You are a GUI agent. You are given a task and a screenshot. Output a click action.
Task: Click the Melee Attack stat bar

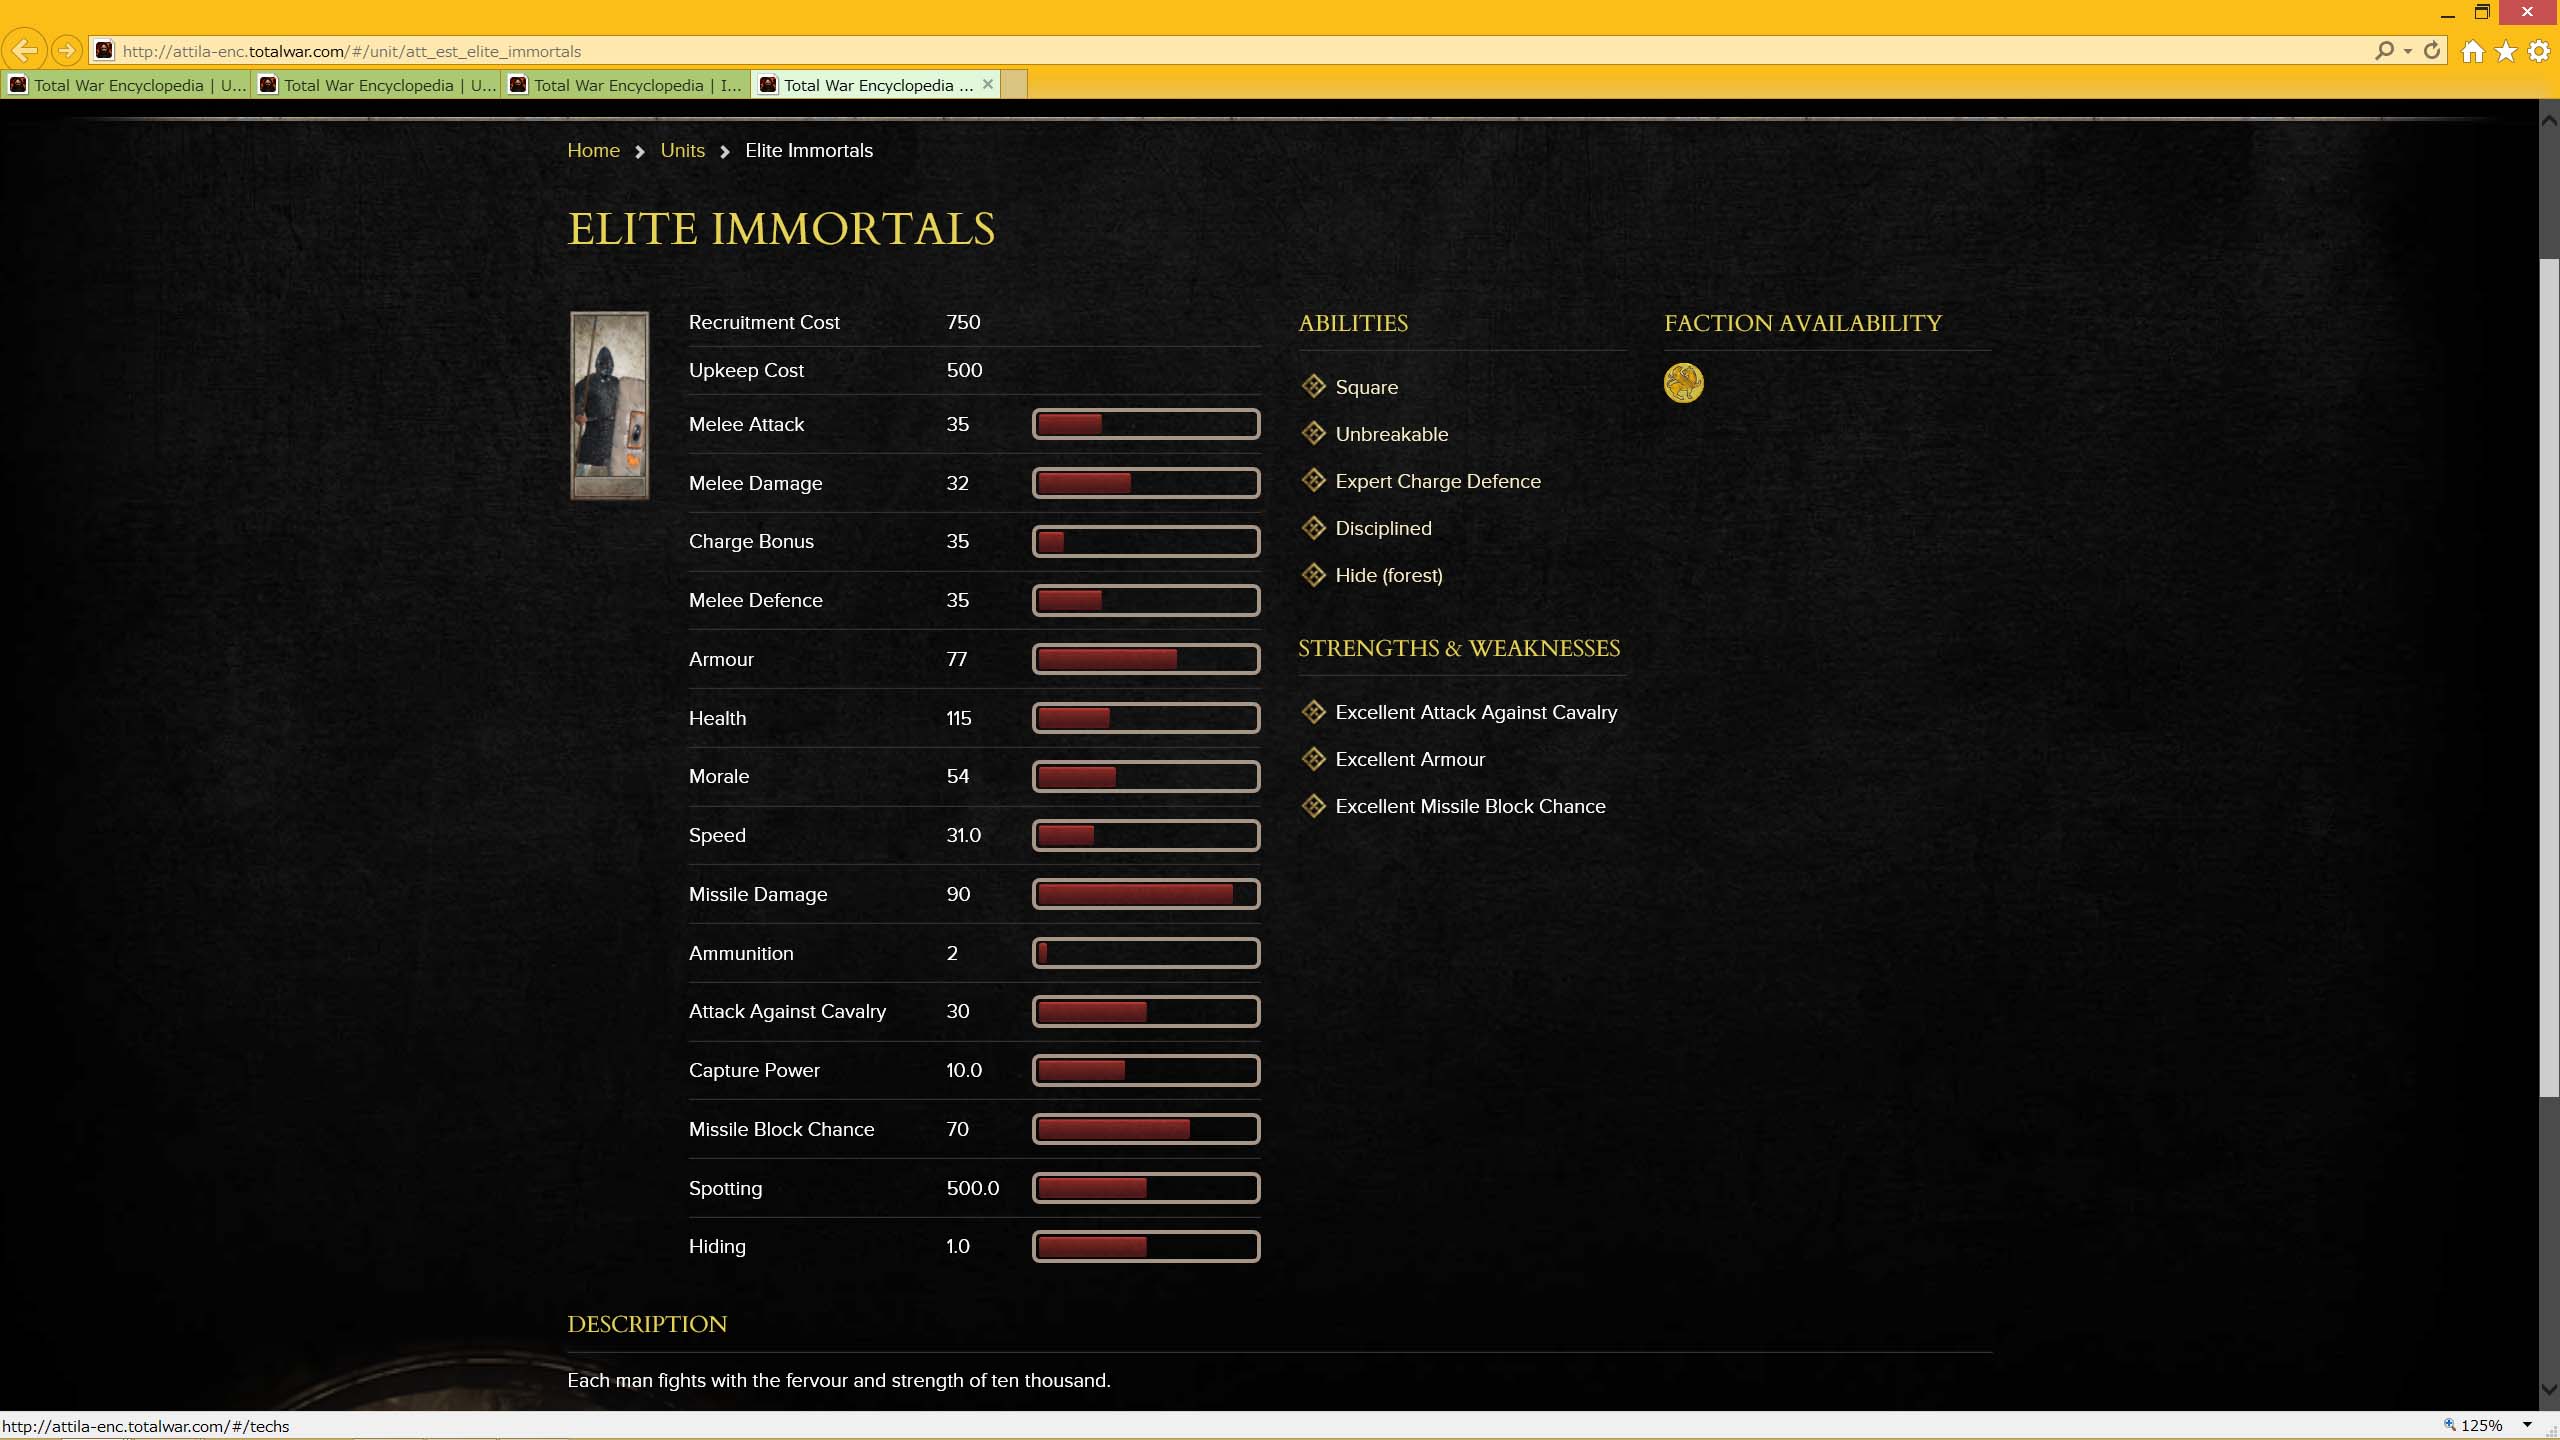point(1146,424)
